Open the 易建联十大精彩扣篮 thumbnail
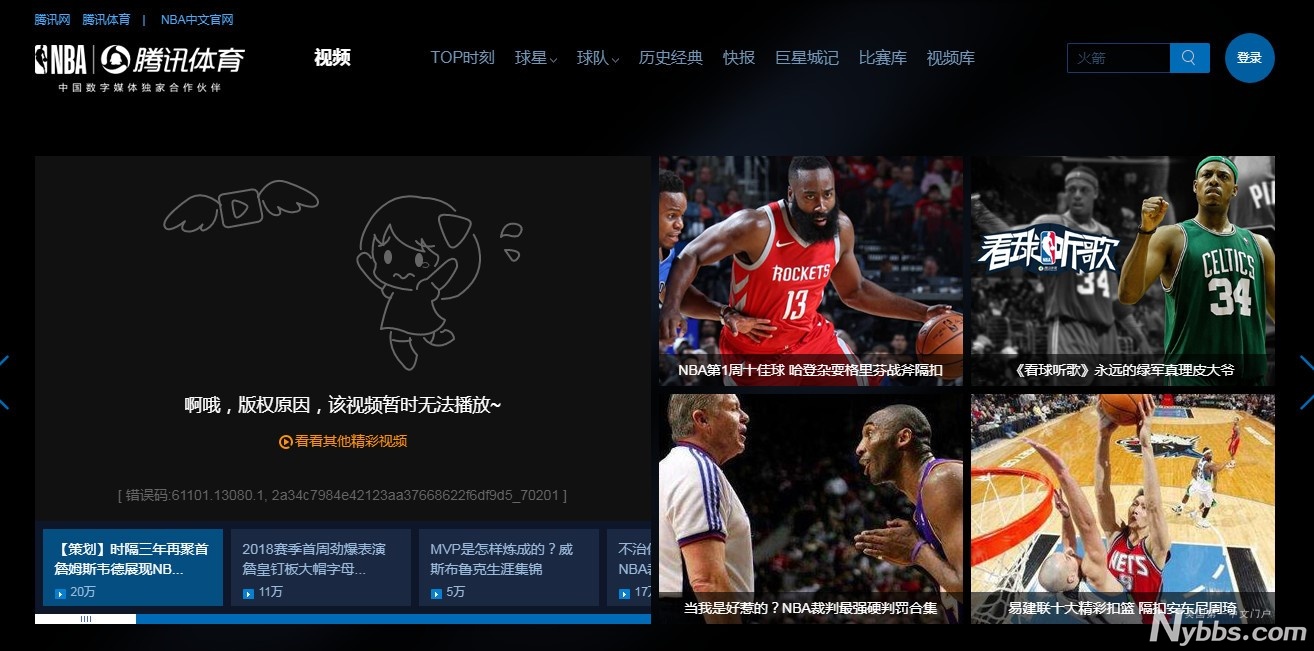The width and height of the screenshot is (1314, 651). tap(1123, 509)
